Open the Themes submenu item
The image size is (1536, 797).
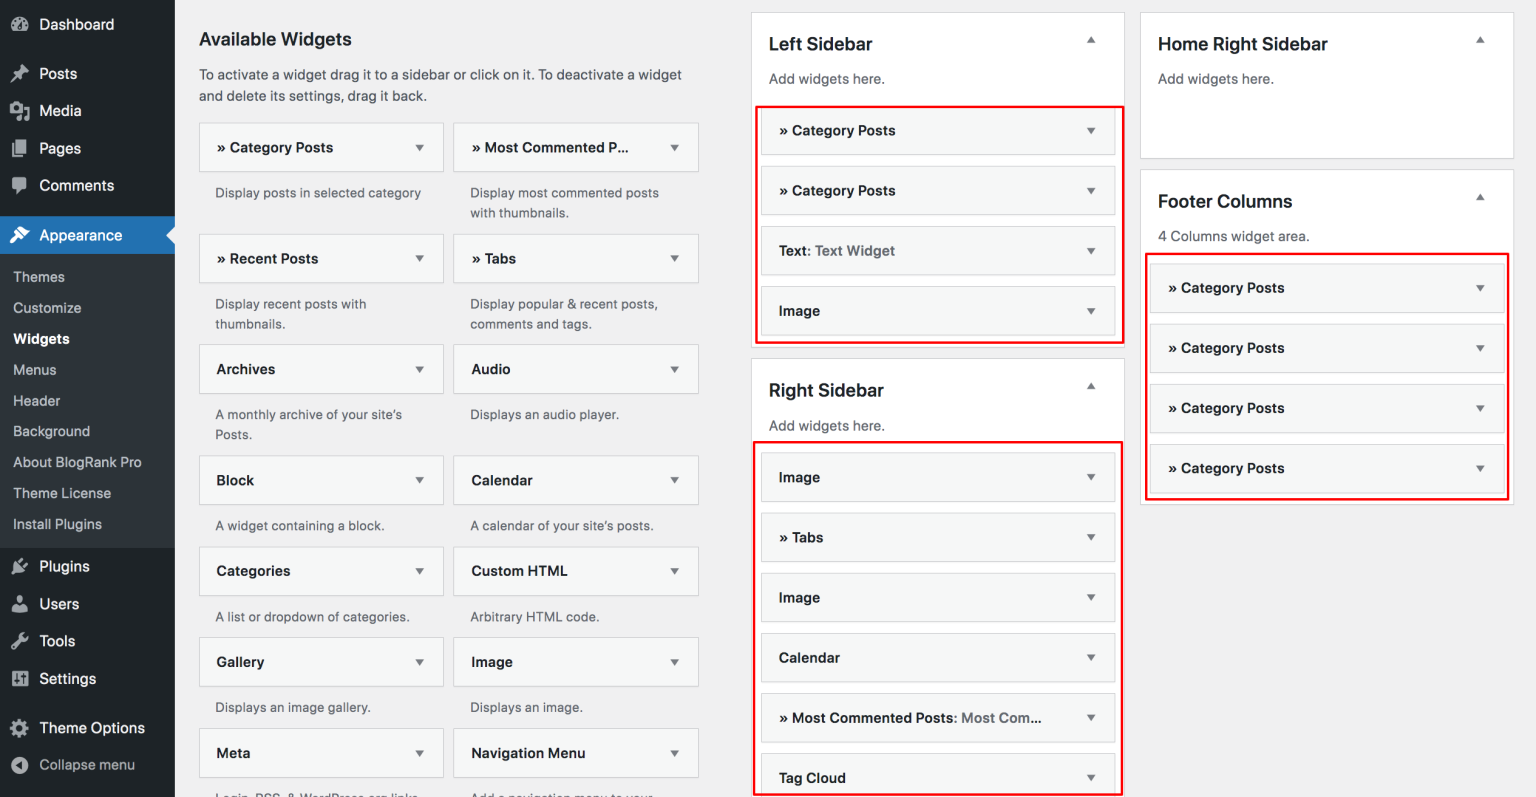39,277
